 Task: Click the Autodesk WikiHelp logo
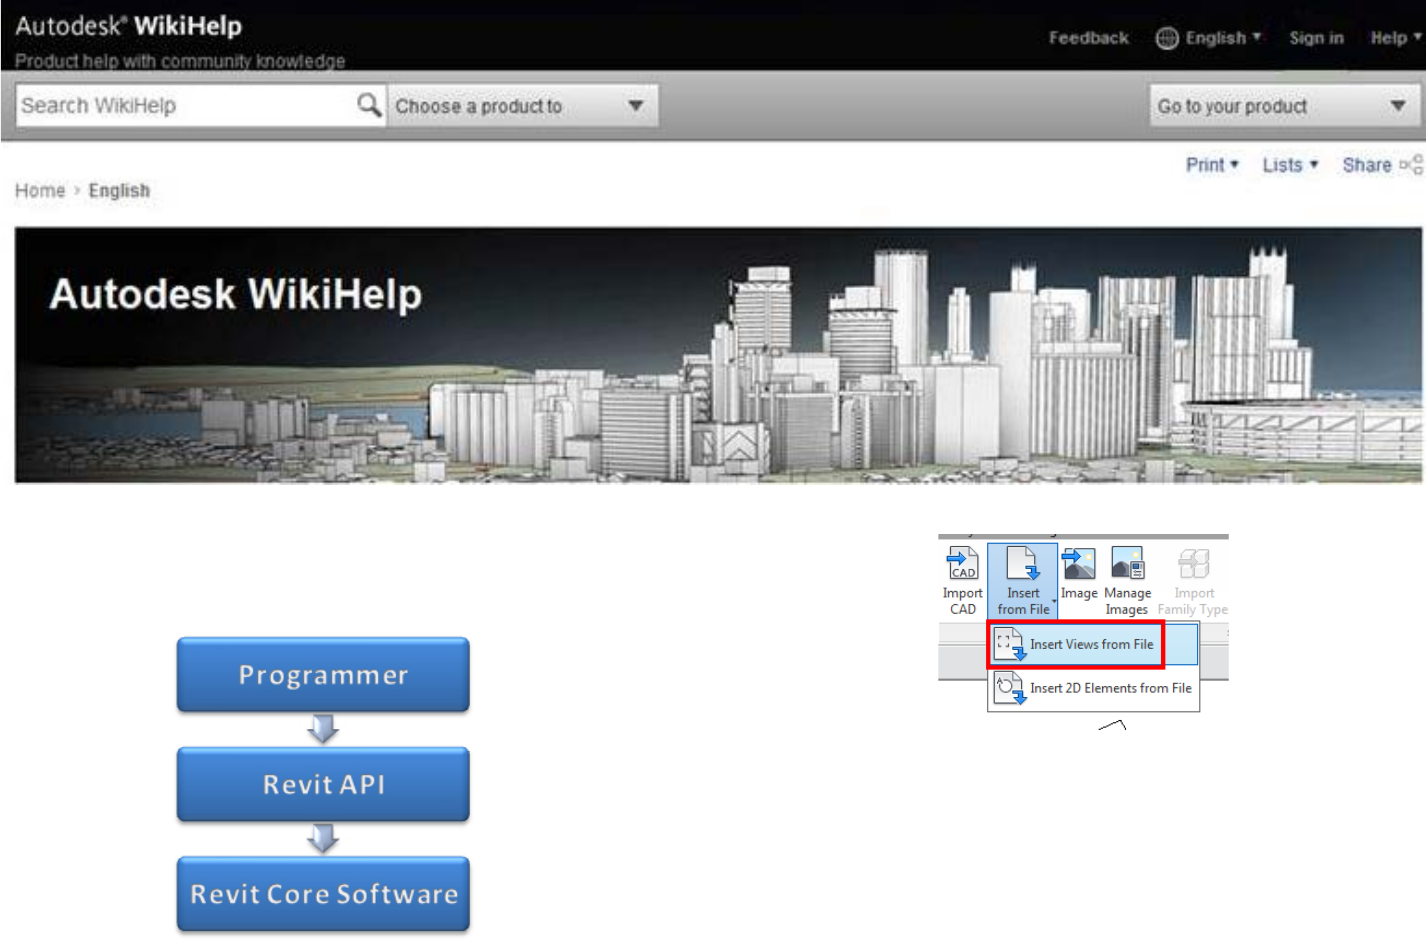pyautogui.click(x=128, y=25)
